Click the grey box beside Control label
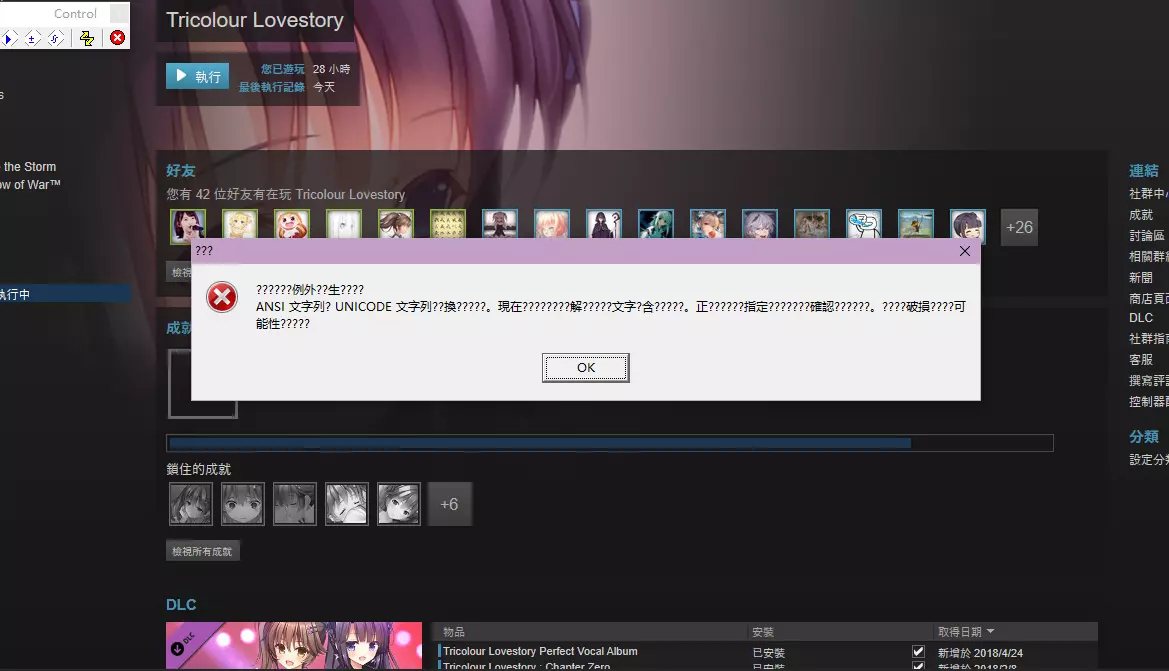Viewport: 1169px width, 671px height. 119,13
